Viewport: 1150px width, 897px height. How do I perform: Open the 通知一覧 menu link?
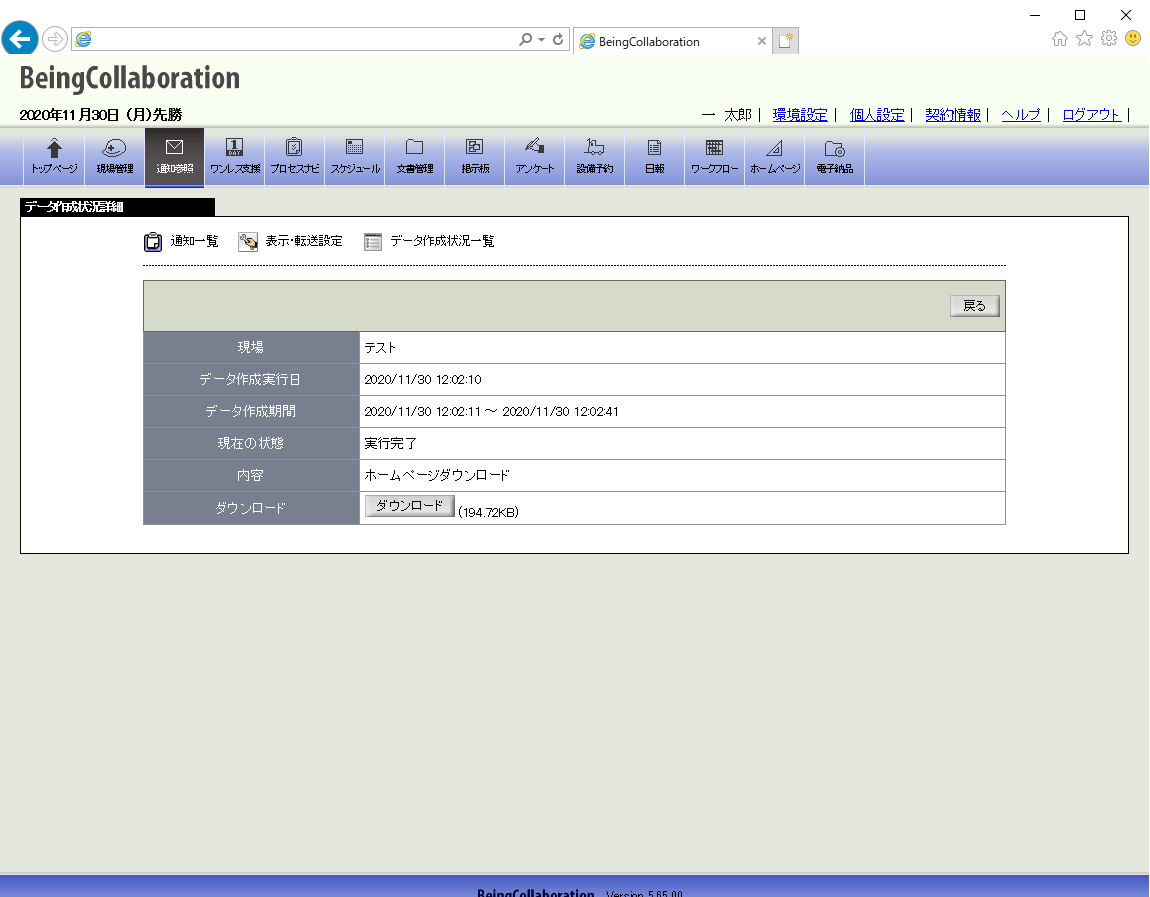[194, 241]
